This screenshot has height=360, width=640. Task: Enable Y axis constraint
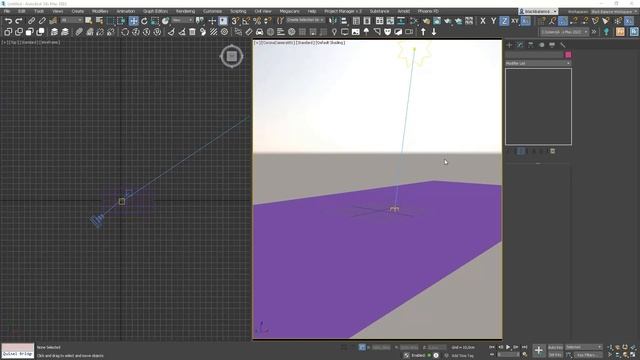493,21
